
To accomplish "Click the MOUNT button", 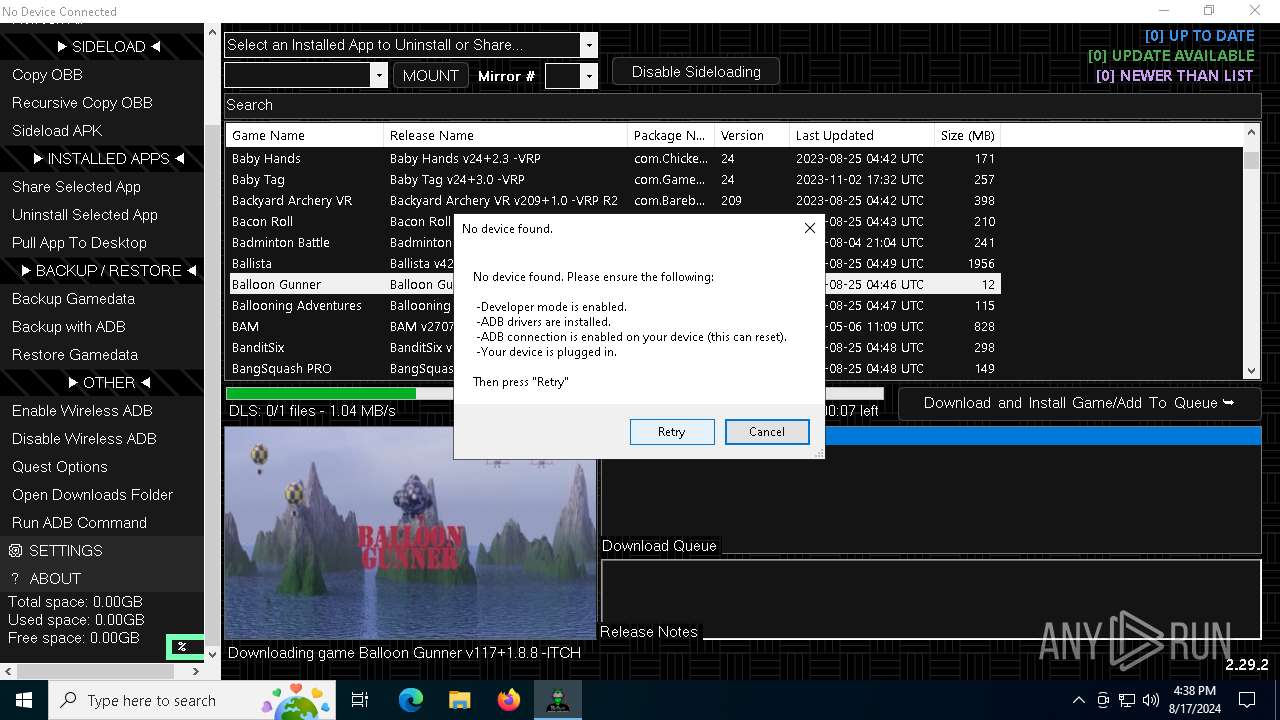I will 430,75.
